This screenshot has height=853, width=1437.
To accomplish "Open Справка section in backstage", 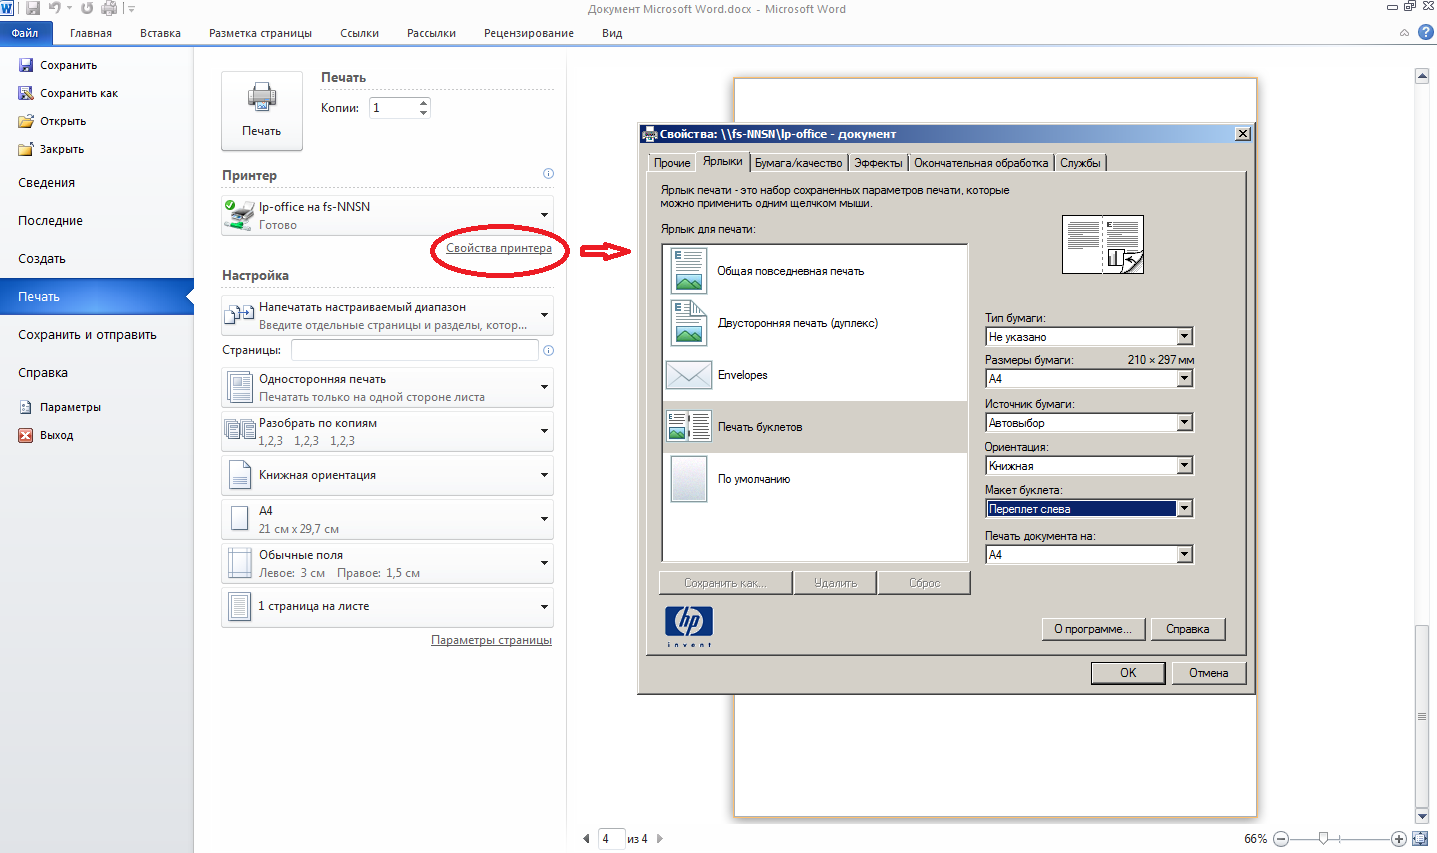I will [x=96, y=373].
